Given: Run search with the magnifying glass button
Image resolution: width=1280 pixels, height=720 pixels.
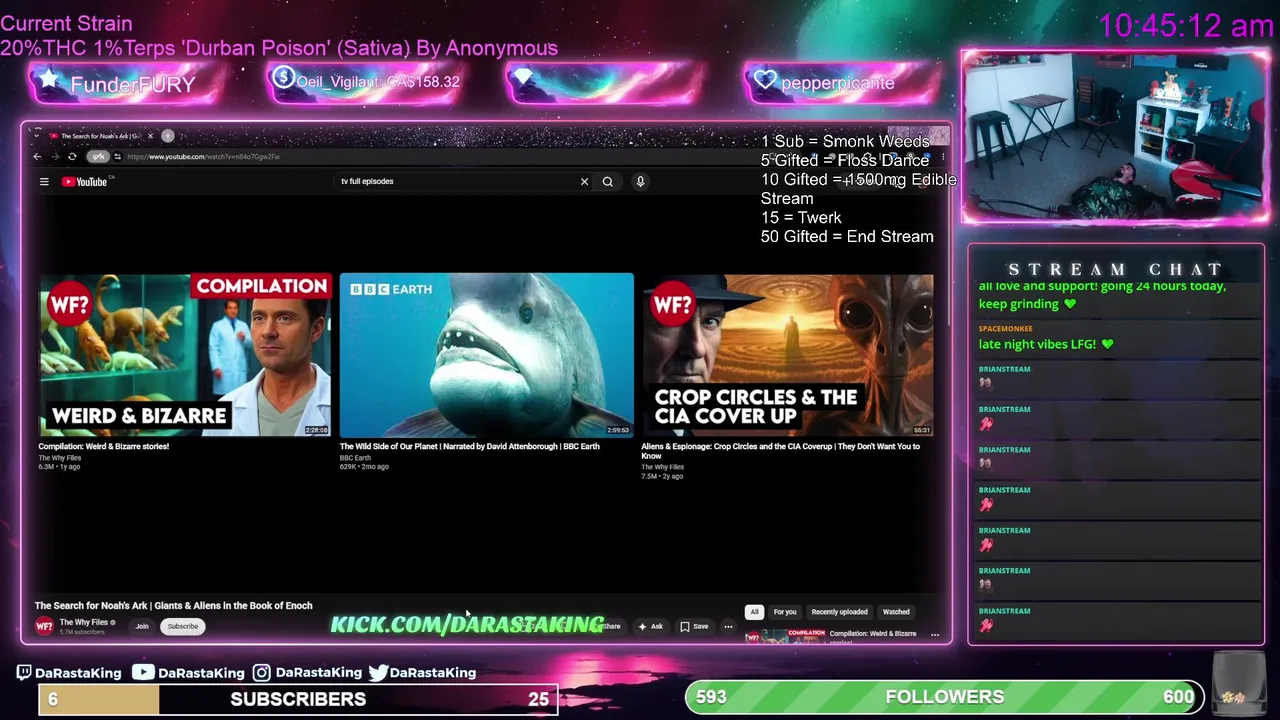Looking at the screenshot, I should 607,182.
